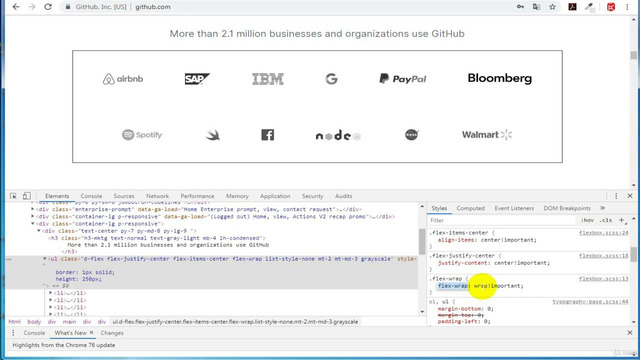Bookmark this page with the star icon
640x360 pixels.
(552, 7)
